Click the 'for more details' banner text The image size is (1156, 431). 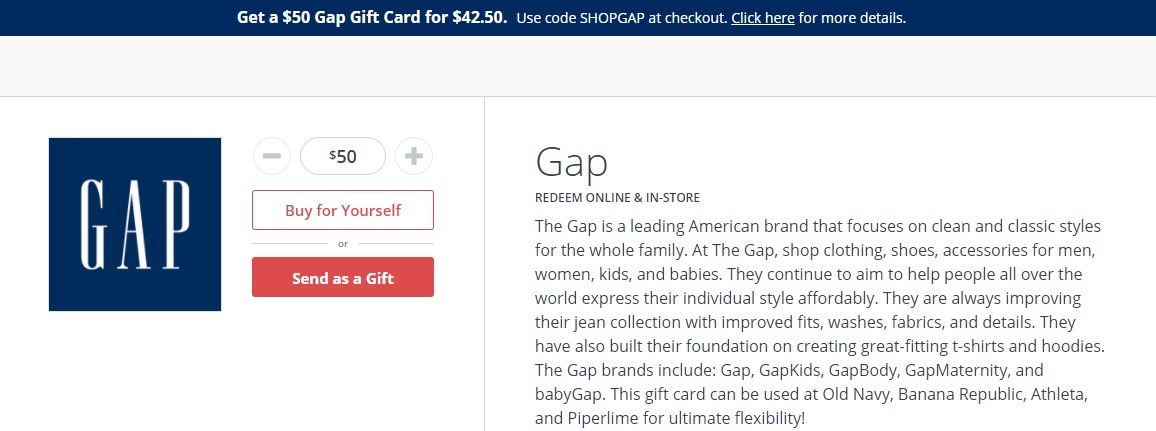pyautogui.click(x=852, y=18)
